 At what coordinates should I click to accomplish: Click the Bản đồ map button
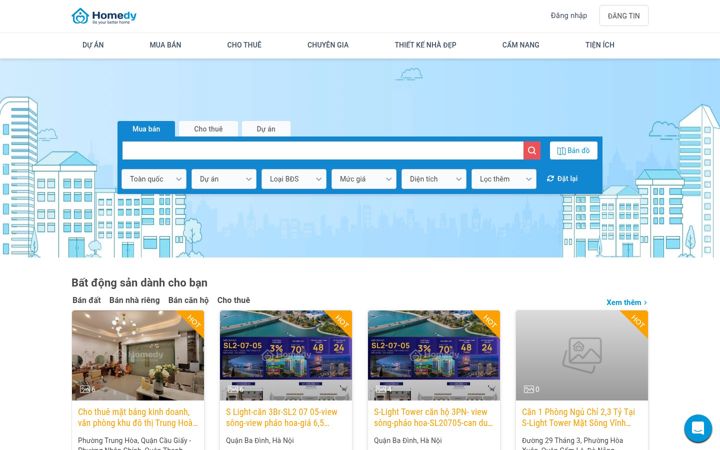(x=574, y=151)
